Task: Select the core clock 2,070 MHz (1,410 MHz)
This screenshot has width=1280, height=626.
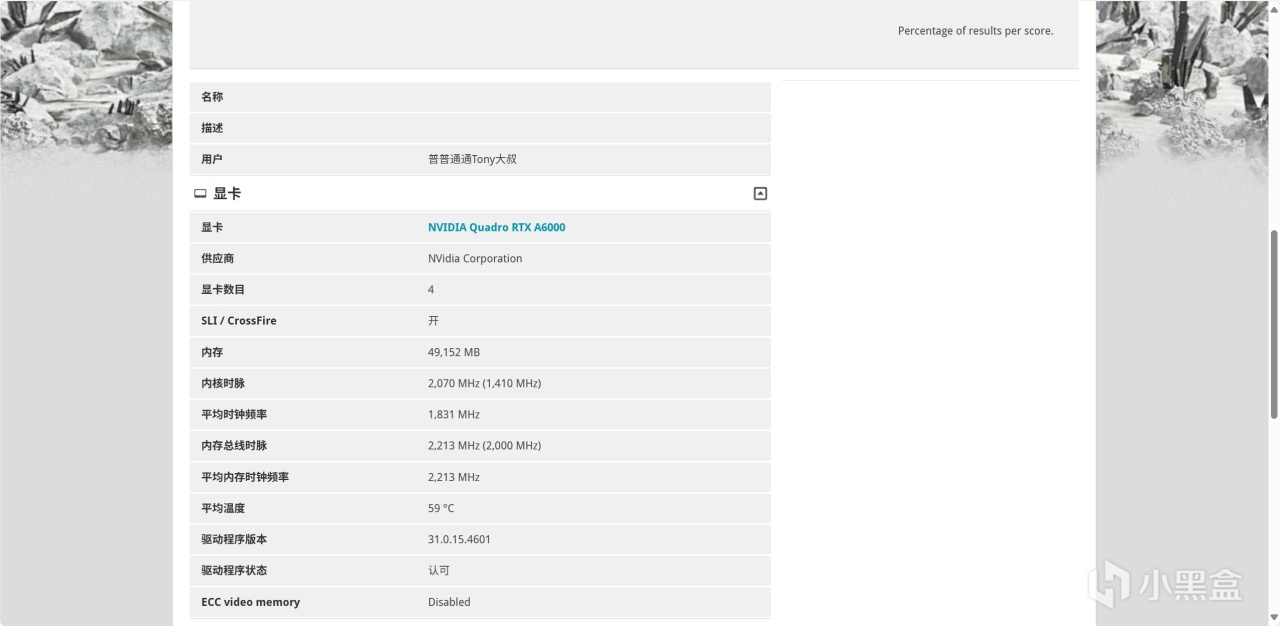Action: pos(484,383)
